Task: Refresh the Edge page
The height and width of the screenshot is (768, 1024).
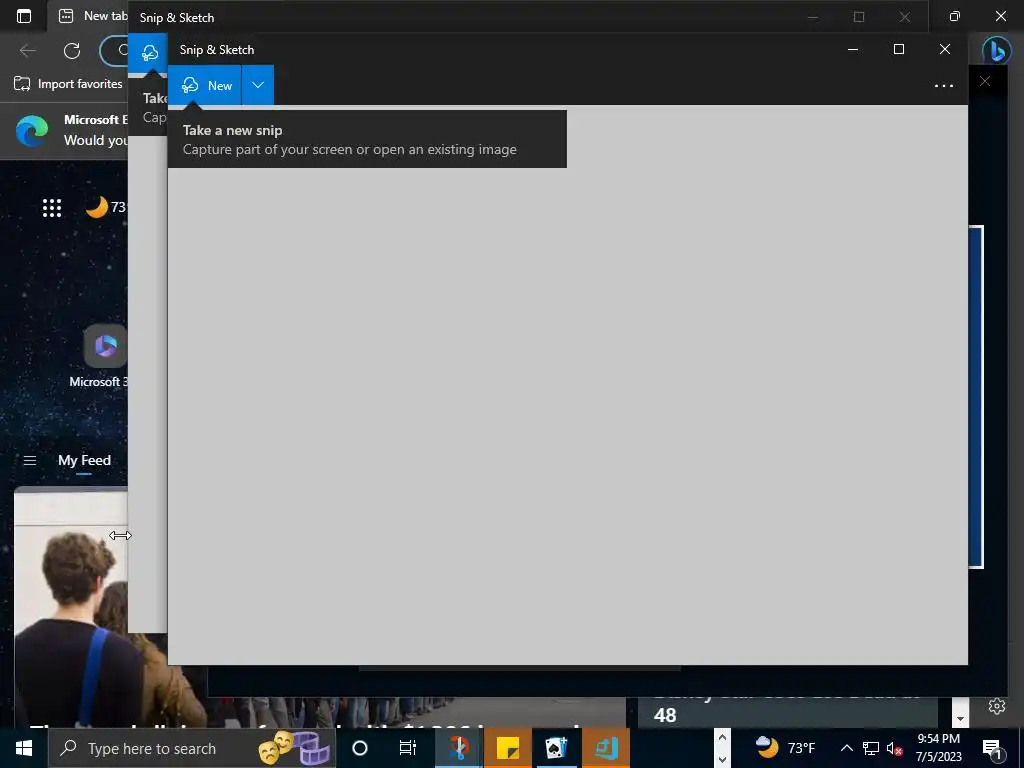Action: tap(72, 51)
